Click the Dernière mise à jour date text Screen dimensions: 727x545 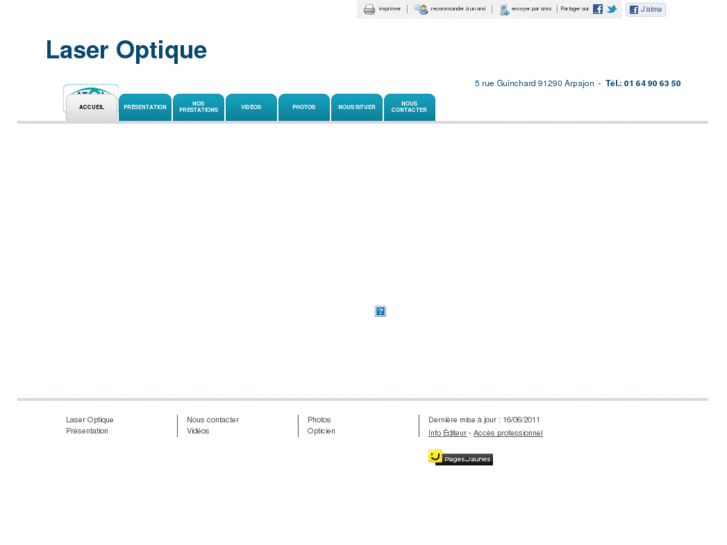point(484,420)
